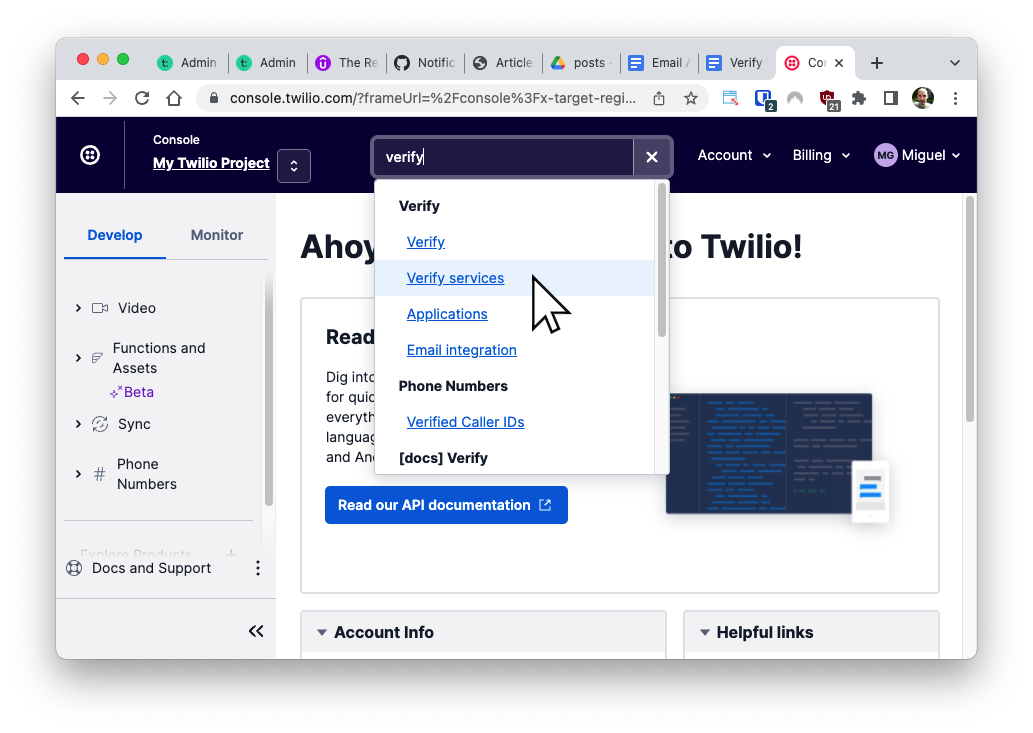Open the Chrome profile avatar
The width and height of the screenshot is (1033, 733).
click(x=923, y=99)
